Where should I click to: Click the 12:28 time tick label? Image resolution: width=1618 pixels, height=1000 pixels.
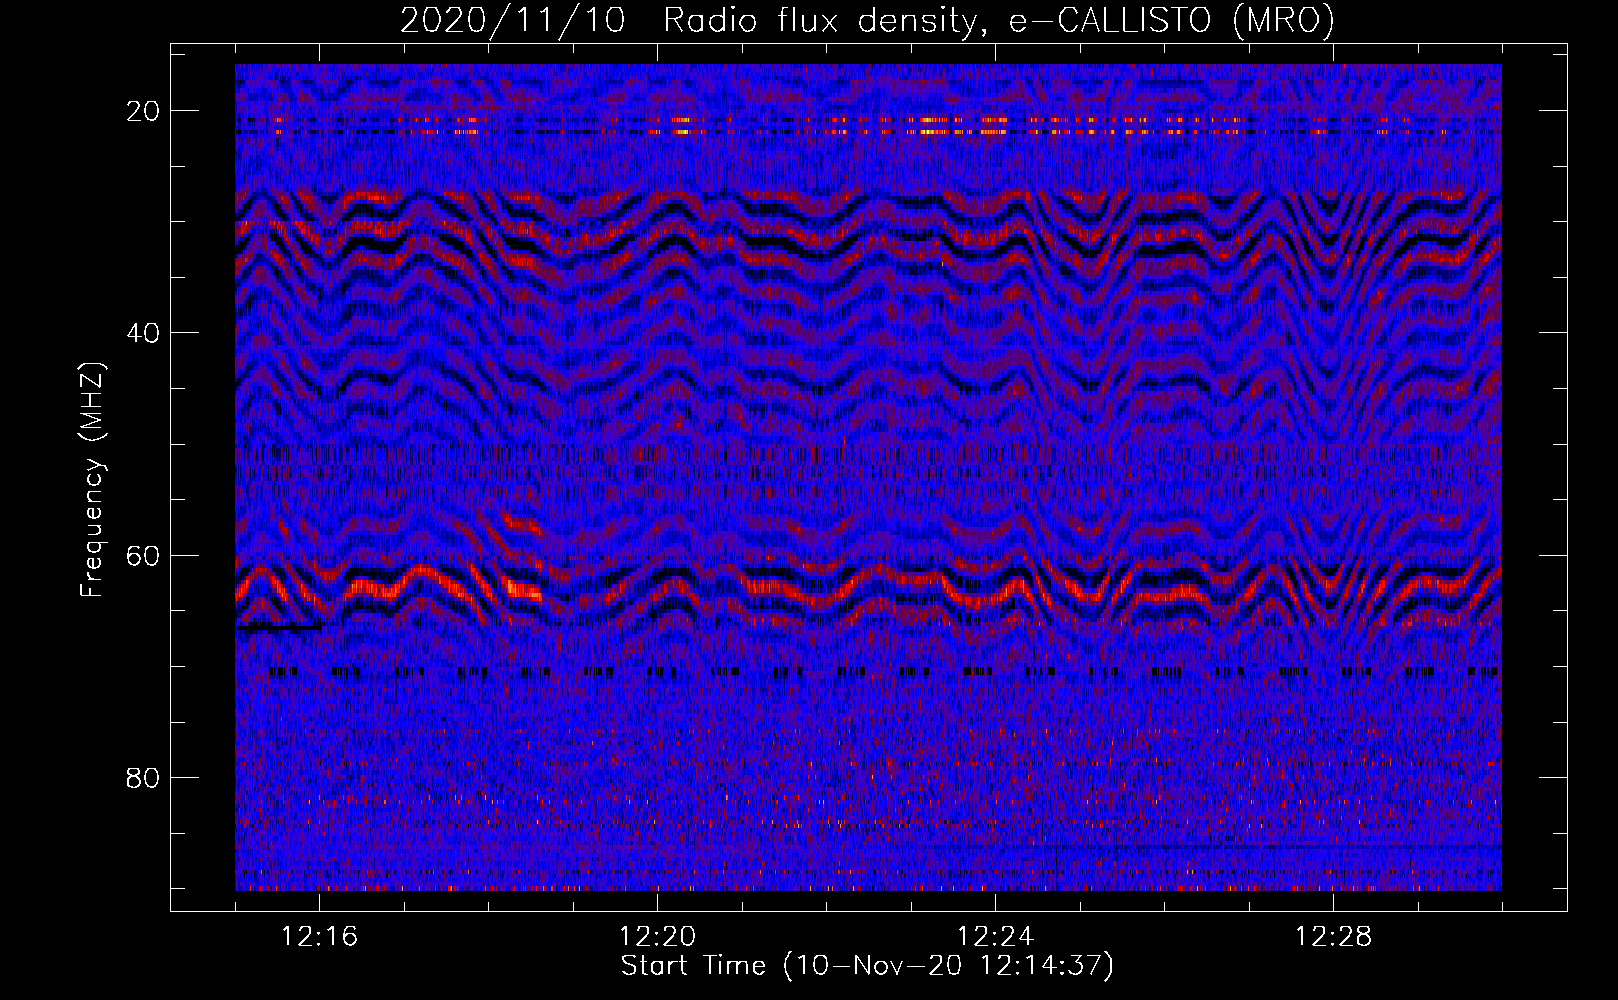pos(1334,937)
